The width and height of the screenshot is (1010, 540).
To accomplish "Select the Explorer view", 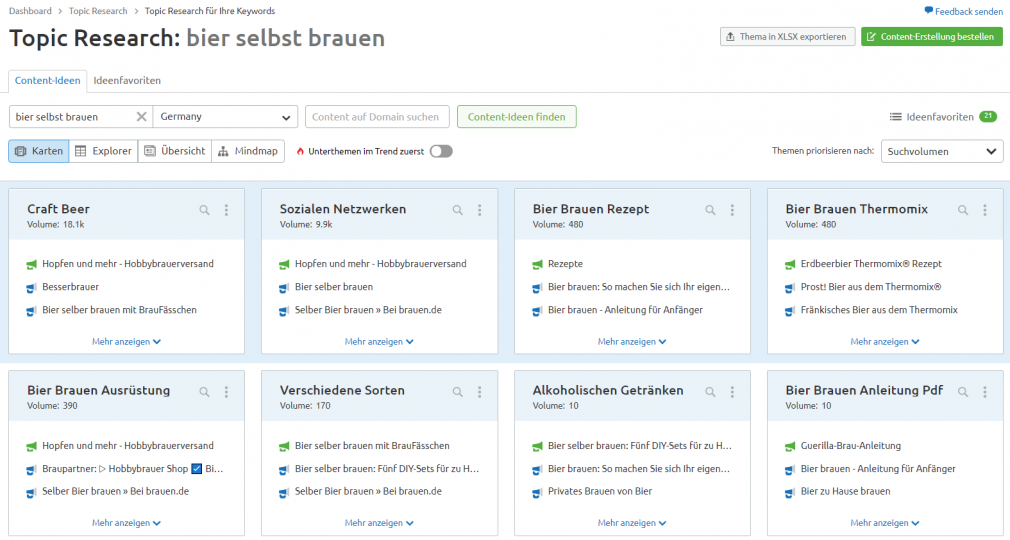I will pos(103,151).
